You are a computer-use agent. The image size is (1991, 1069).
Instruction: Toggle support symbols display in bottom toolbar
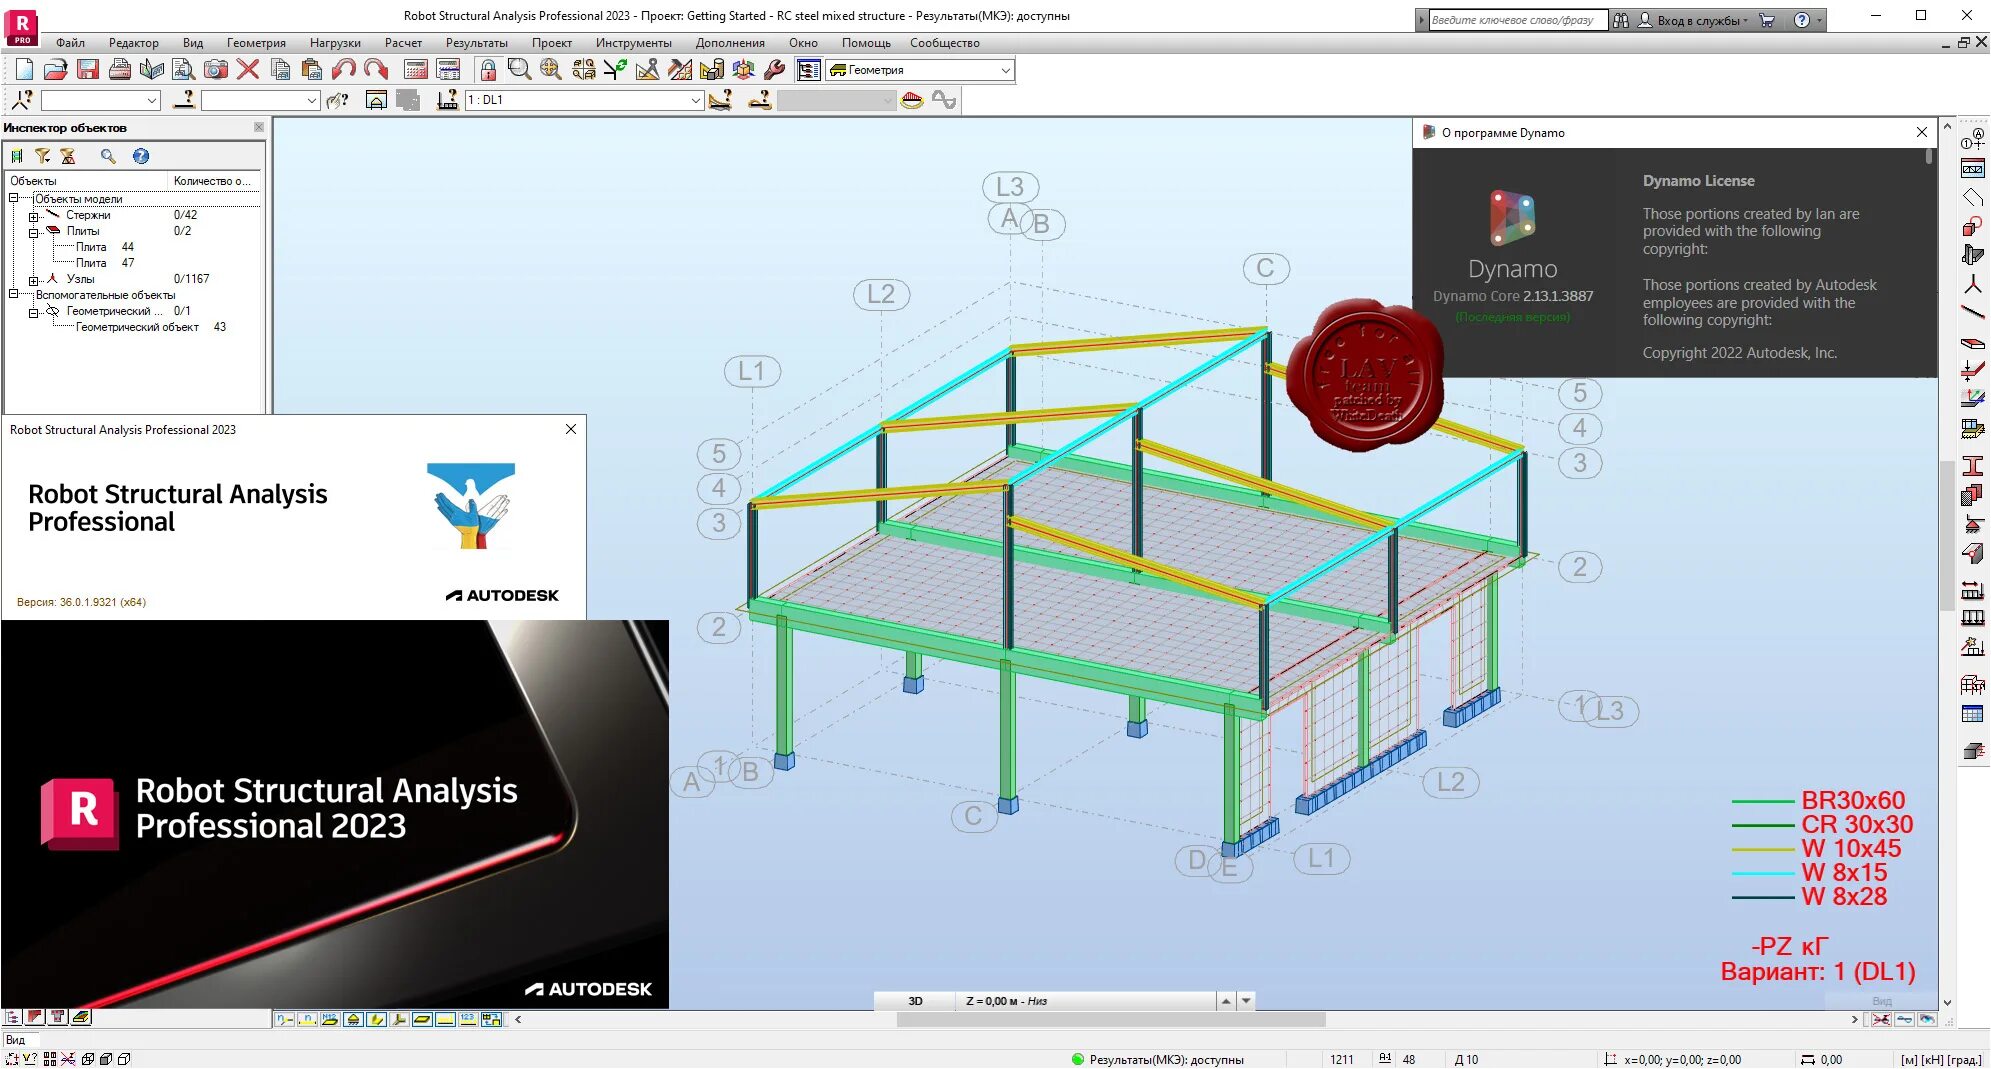353,1019
